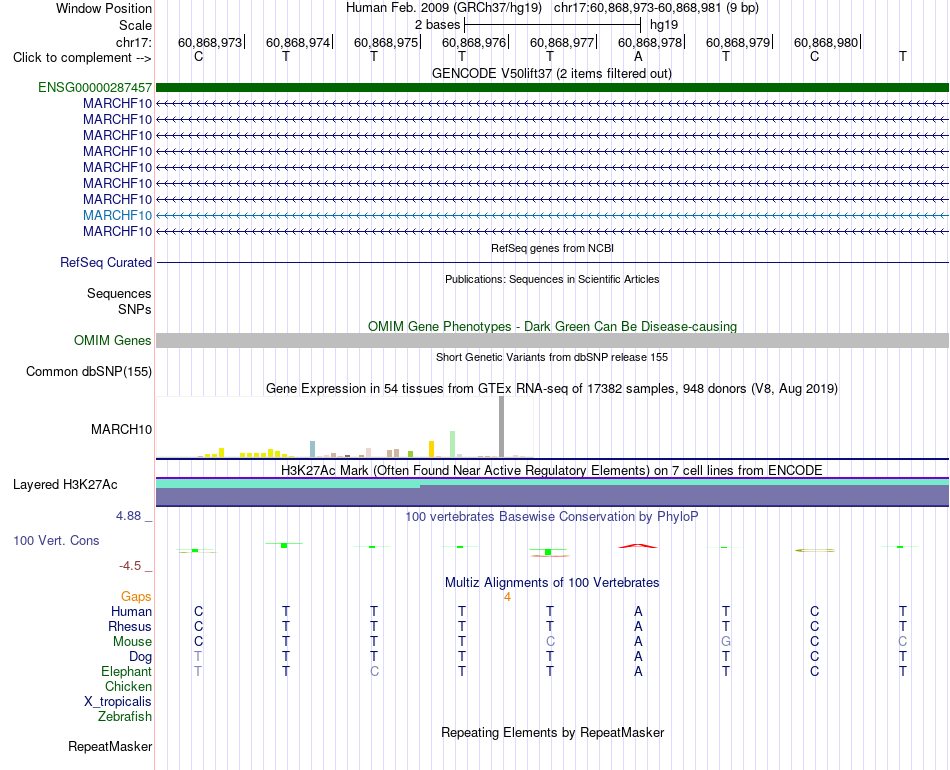Select the X_tropicalis alignment row label
This screenshot has width=950, height=770.
(x=118, y=702)
